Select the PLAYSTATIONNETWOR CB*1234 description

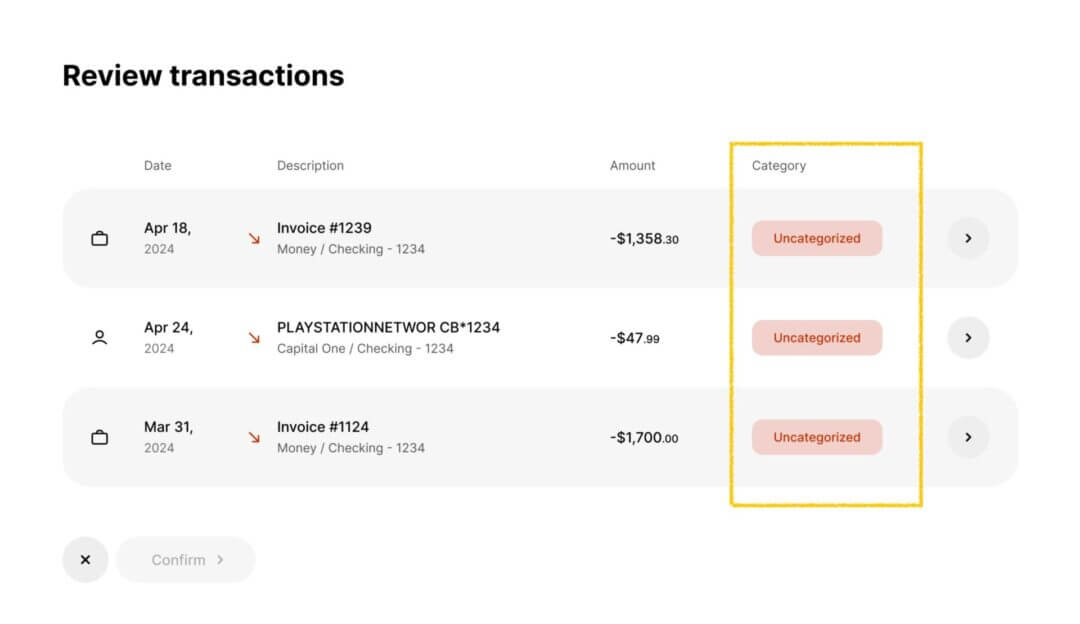point(388,327)
